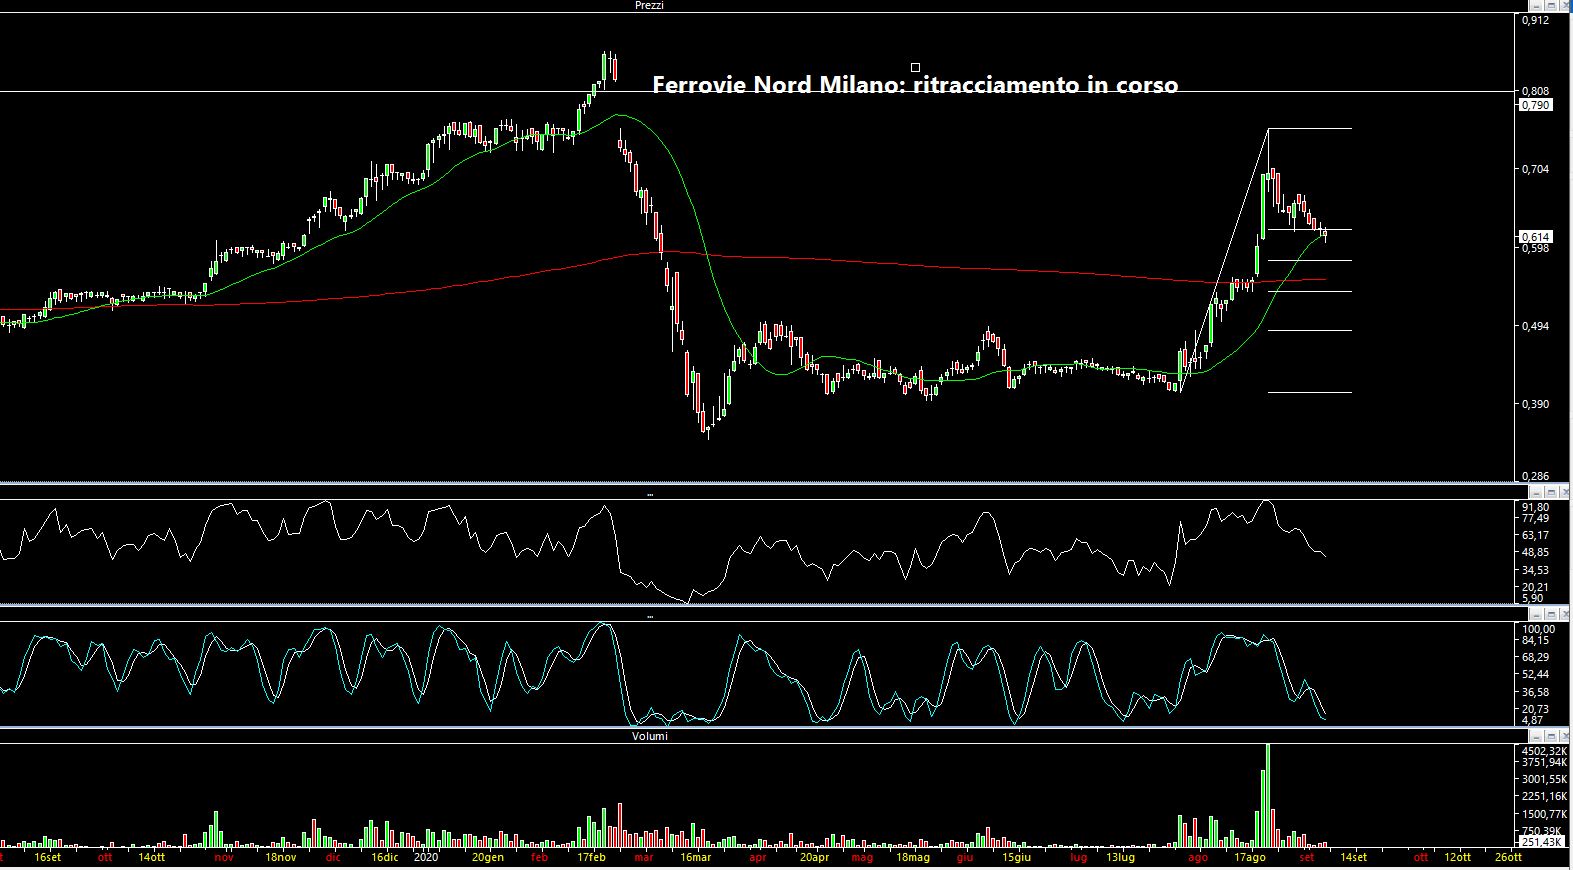Click the '16mar' date label
This screenshot has height=870, width=1573.
pos(696,857)
